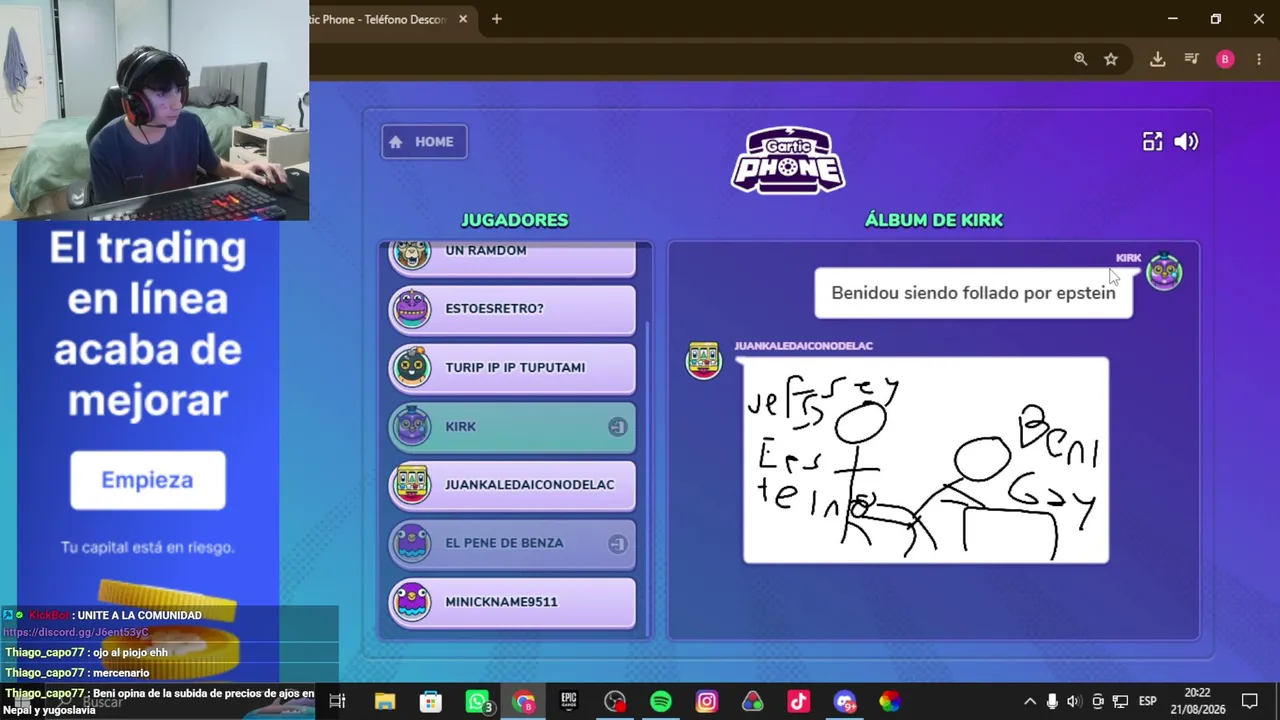Switch to Chrome on the taskbar
The height and width of the screenshot is (720, 1280).
[x=524, y=702]
